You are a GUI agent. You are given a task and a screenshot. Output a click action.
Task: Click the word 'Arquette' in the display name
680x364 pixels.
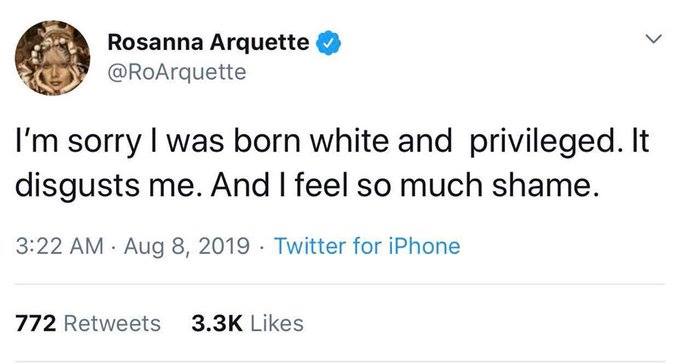tap(259, 43)
